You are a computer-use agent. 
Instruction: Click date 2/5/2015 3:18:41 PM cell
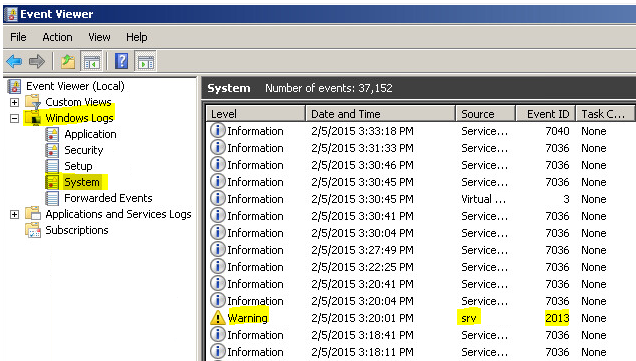pyautogui.click(x=362, y=335)
